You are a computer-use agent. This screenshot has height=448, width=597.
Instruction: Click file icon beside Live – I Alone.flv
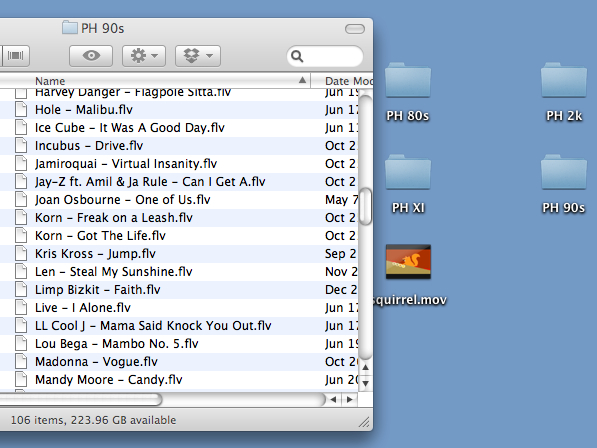(x=21, y=308)
